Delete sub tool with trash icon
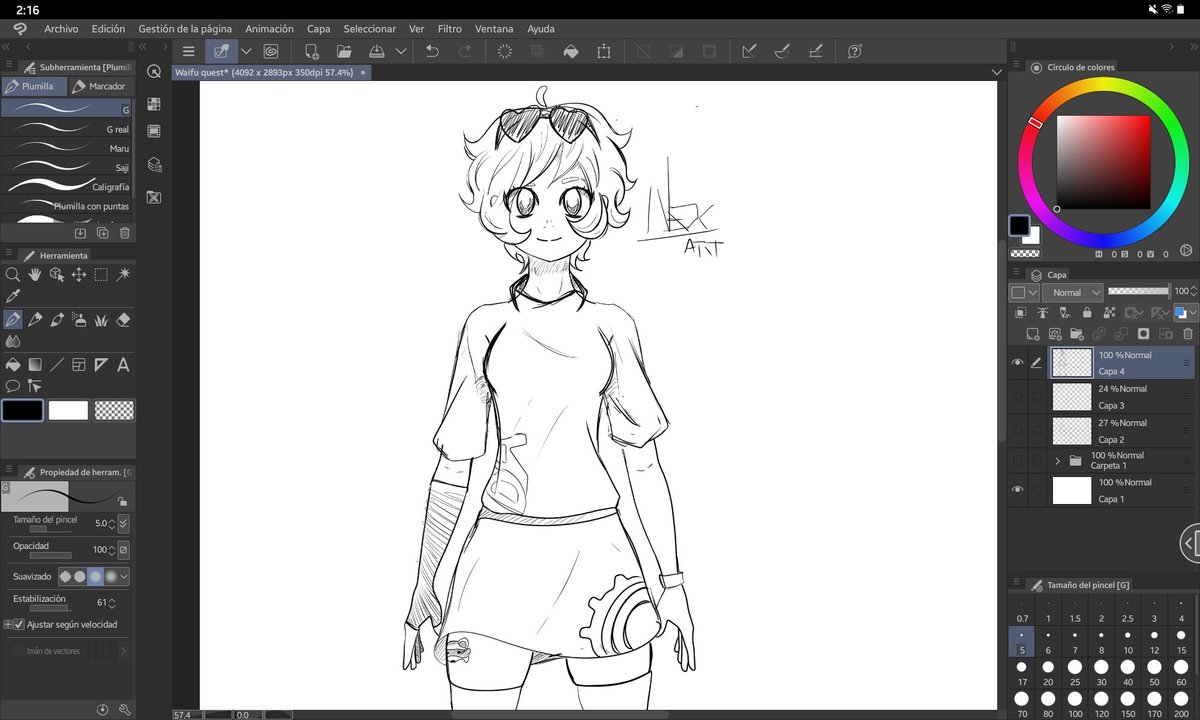Screen dimensions: 1200x720 [125, 233]
